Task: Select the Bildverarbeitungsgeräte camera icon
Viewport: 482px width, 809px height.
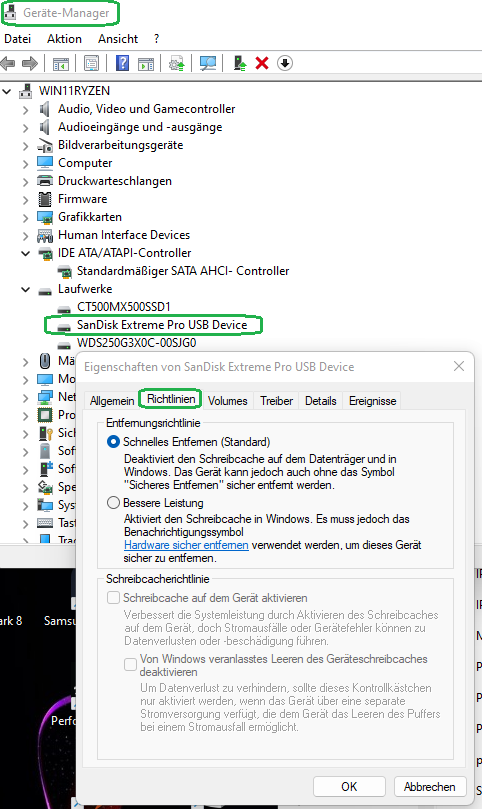Action: point(45,145)
